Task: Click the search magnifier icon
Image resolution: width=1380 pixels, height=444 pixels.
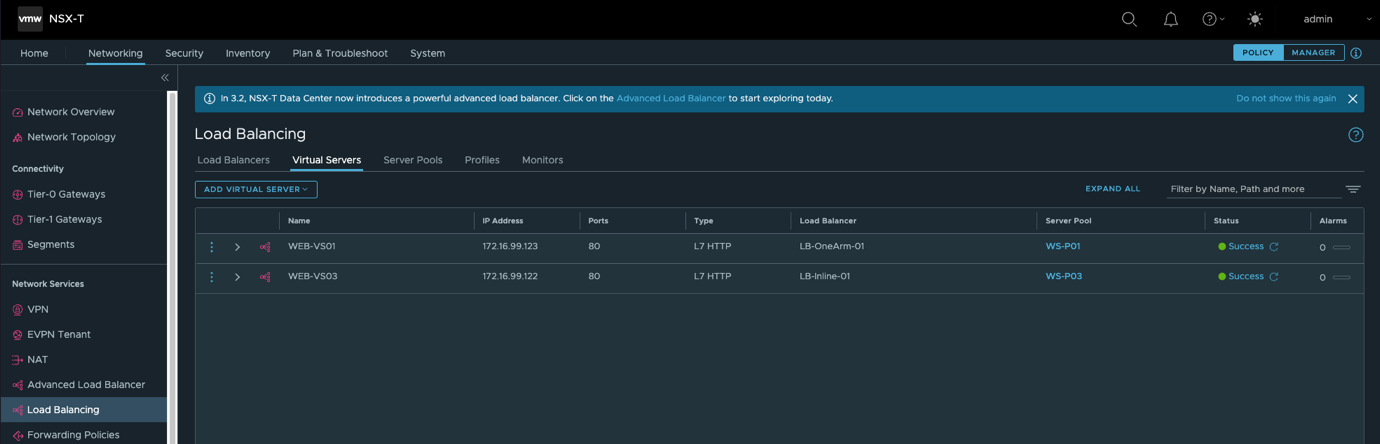Action: point(1129,19)
